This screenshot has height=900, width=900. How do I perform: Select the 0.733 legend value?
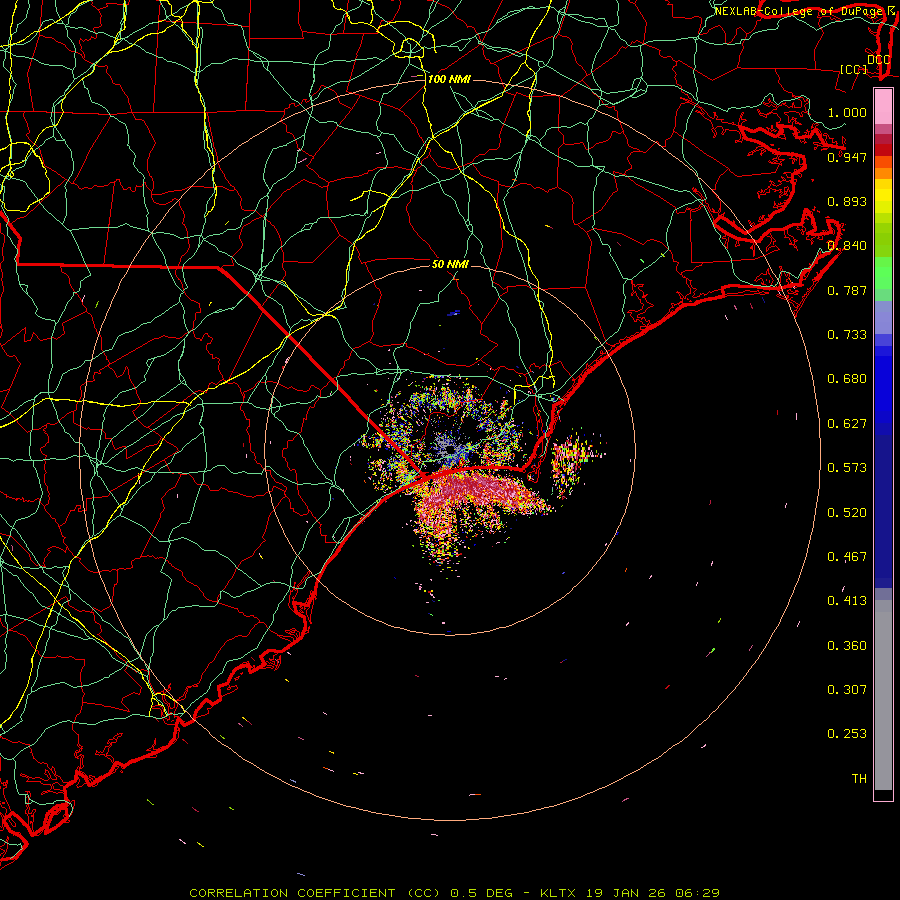coord(847,335)
